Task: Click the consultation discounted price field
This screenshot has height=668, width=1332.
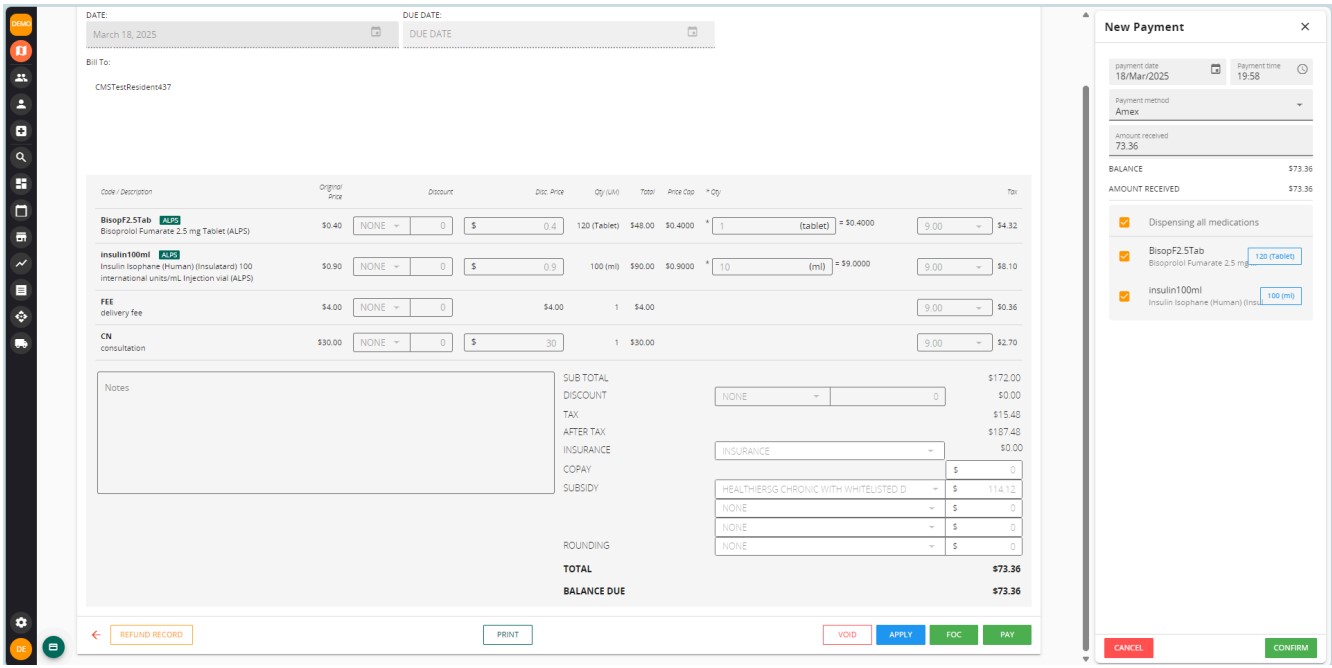Action: click(x=514, y=343)
